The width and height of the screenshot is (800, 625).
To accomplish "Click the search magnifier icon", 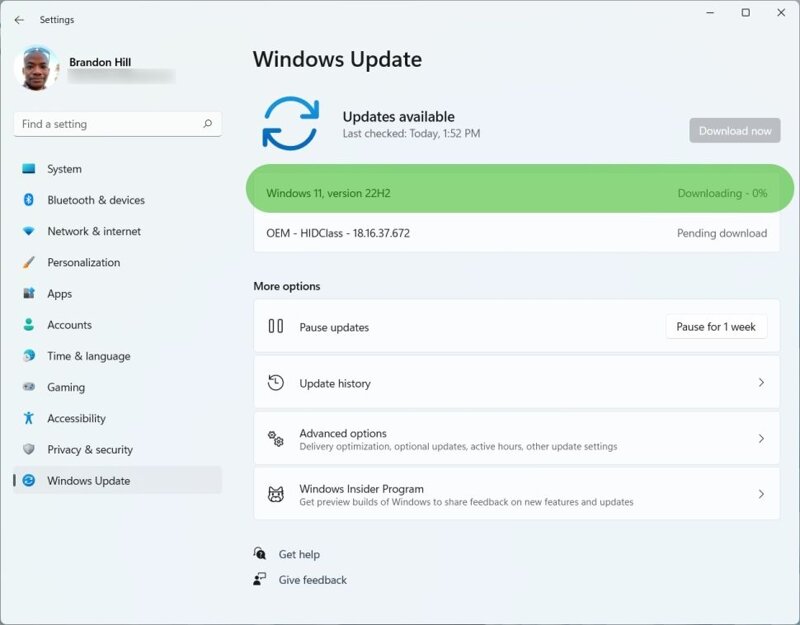I will point(208,123).
